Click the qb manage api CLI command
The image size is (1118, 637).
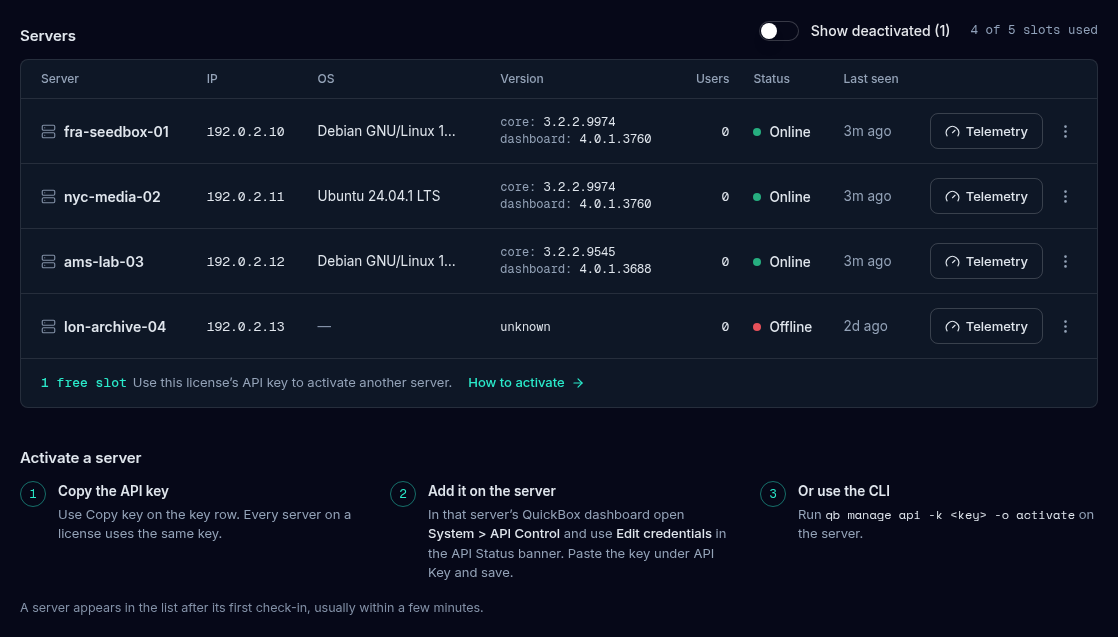950,515
